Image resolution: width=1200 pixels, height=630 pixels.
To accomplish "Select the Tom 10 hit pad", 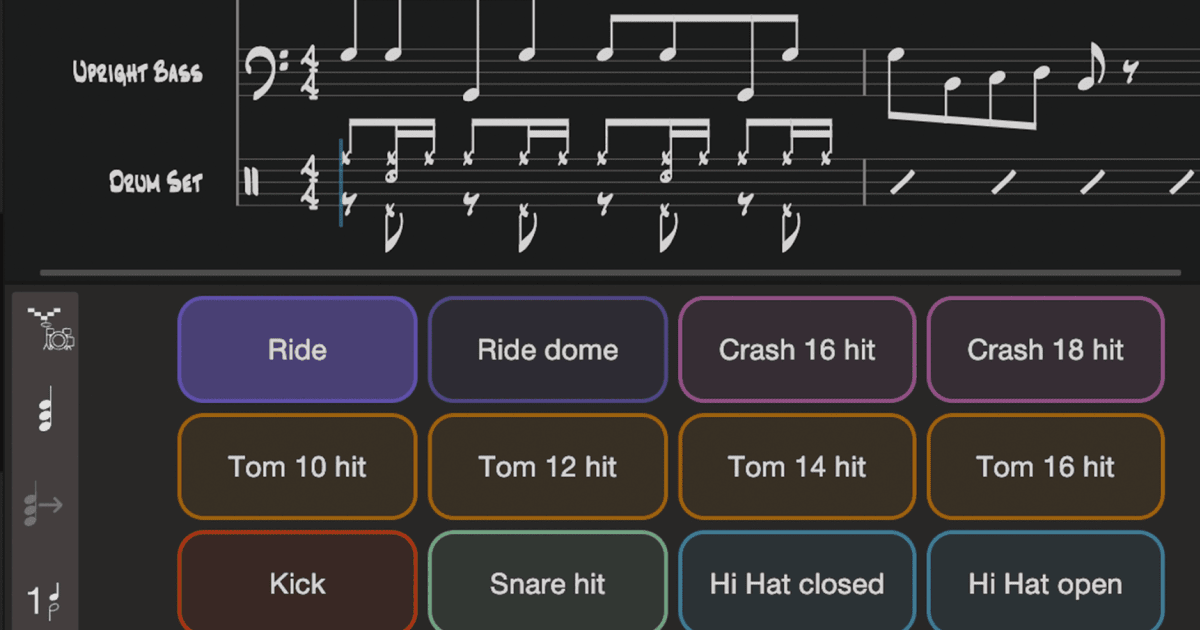I will (297, 467).
